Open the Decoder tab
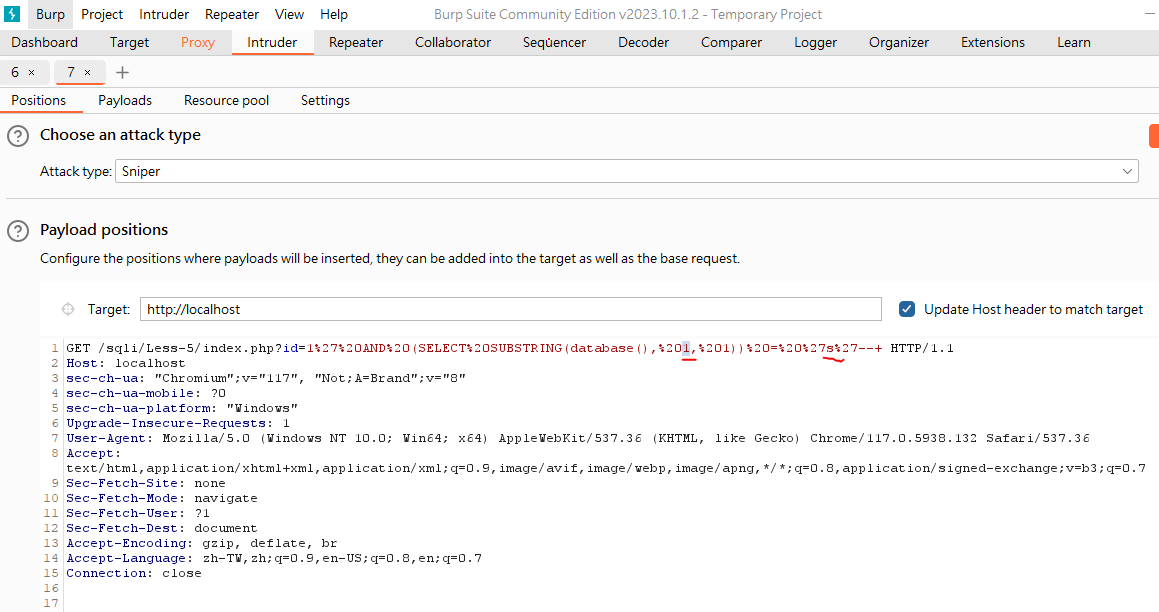 [x=644, y=43]
